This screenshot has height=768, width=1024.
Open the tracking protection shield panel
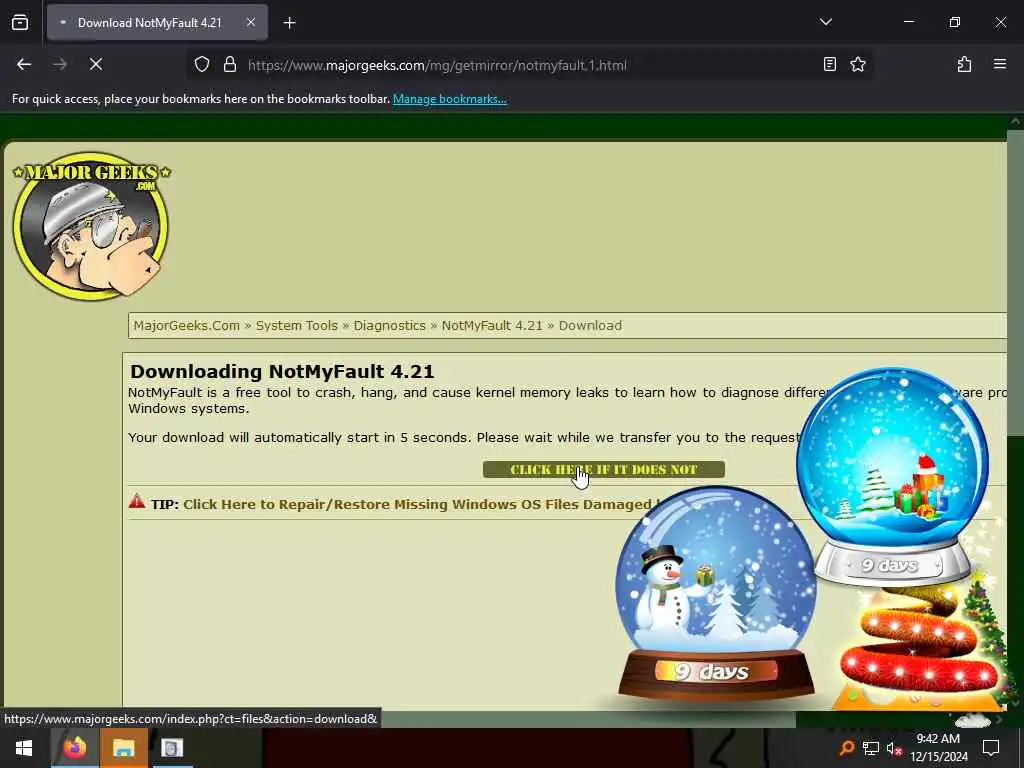(202, 65)
